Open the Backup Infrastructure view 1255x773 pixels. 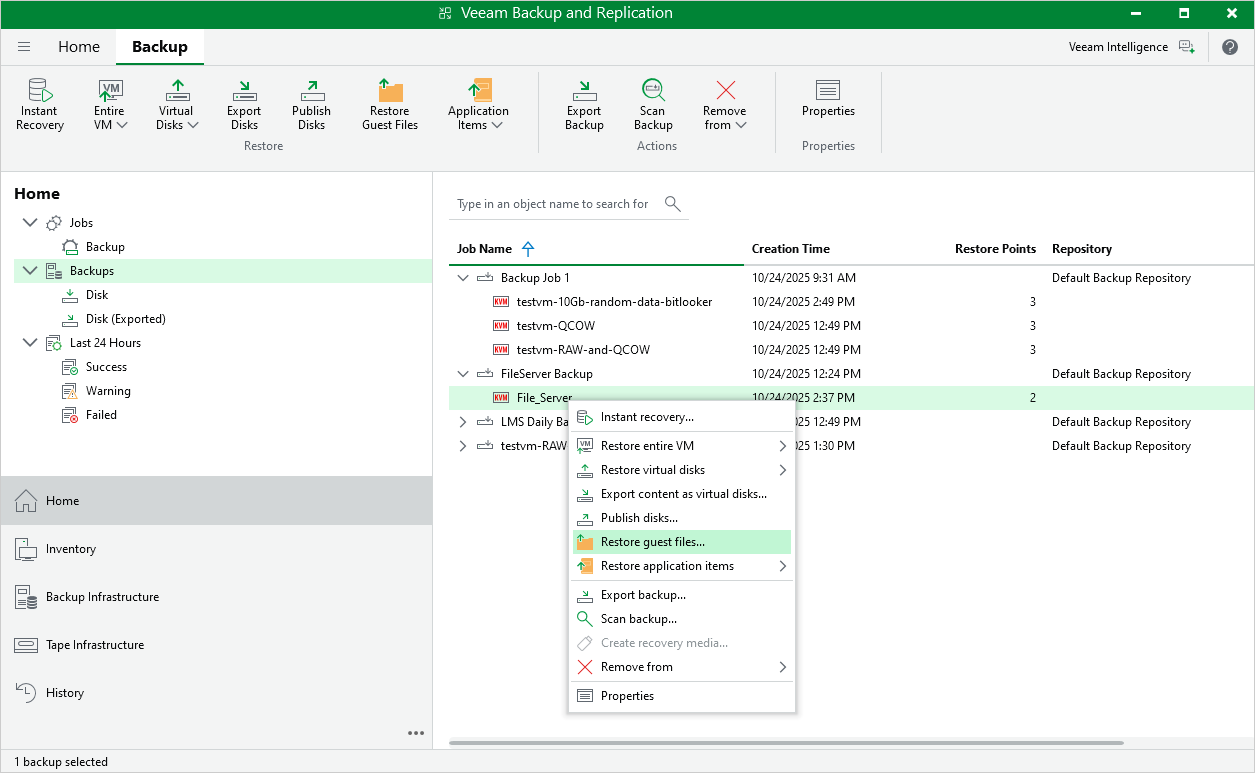pyautogui.click(x=216, y=596)
